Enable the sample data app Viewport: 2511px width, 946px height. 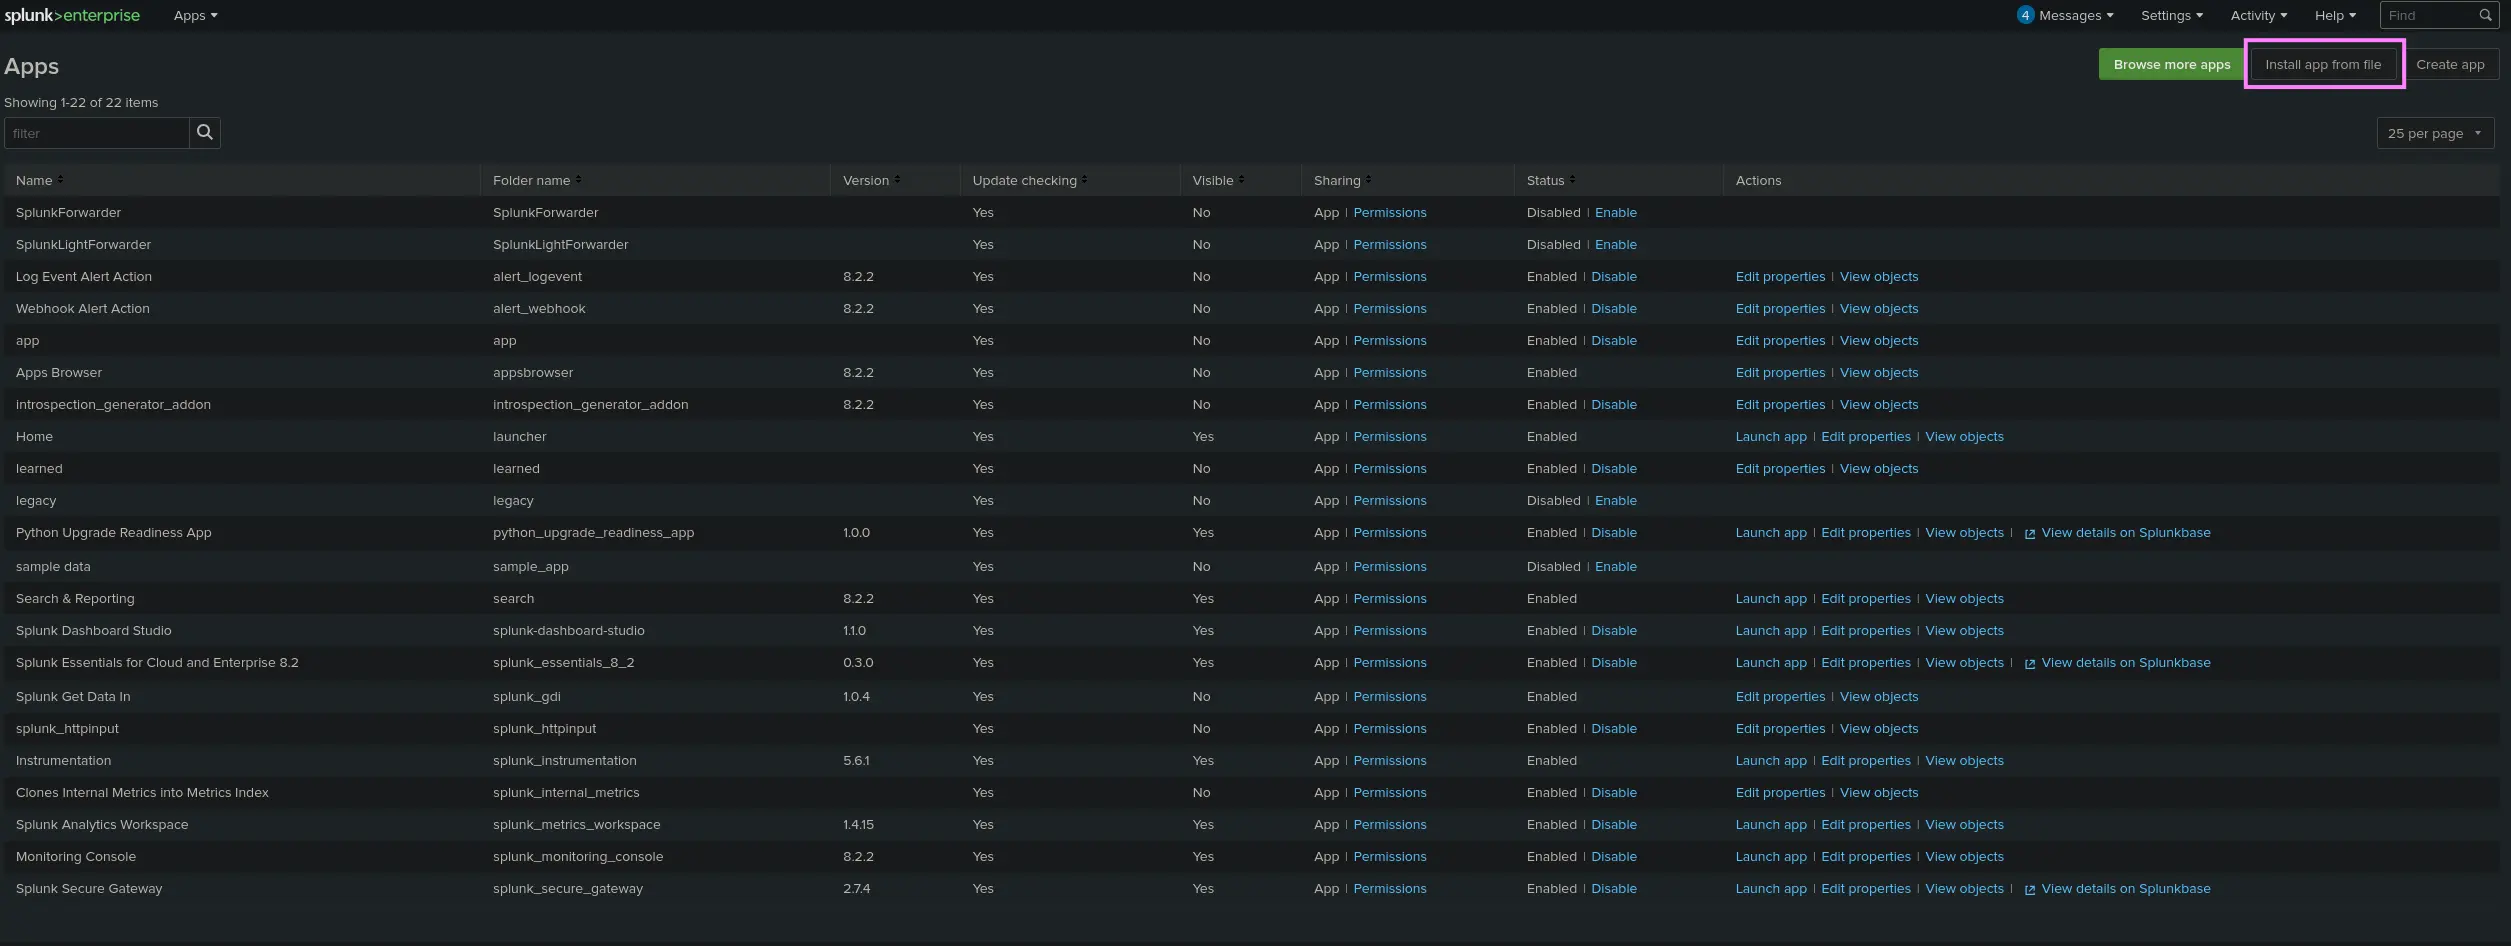coord(1615,567)
